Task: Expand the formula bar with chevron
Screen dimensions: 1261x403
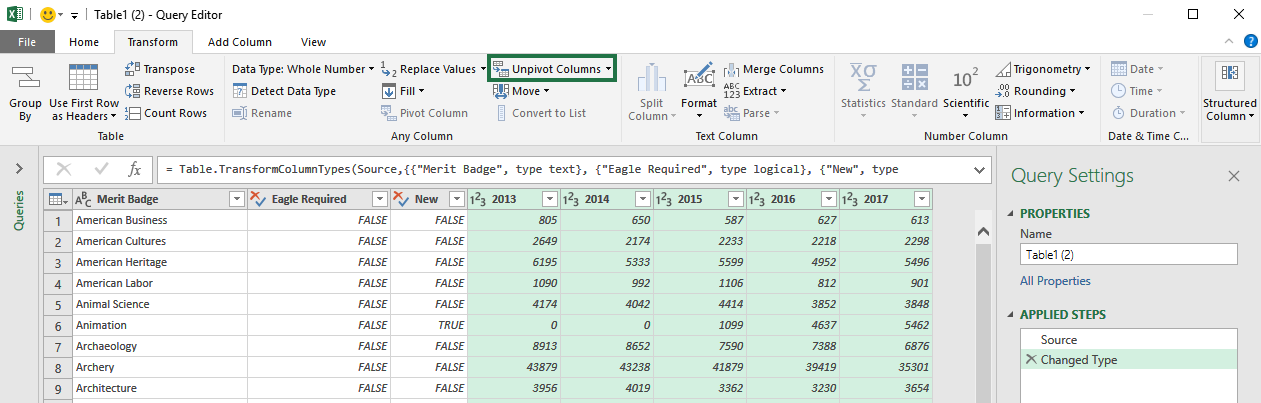Action: 978,170
